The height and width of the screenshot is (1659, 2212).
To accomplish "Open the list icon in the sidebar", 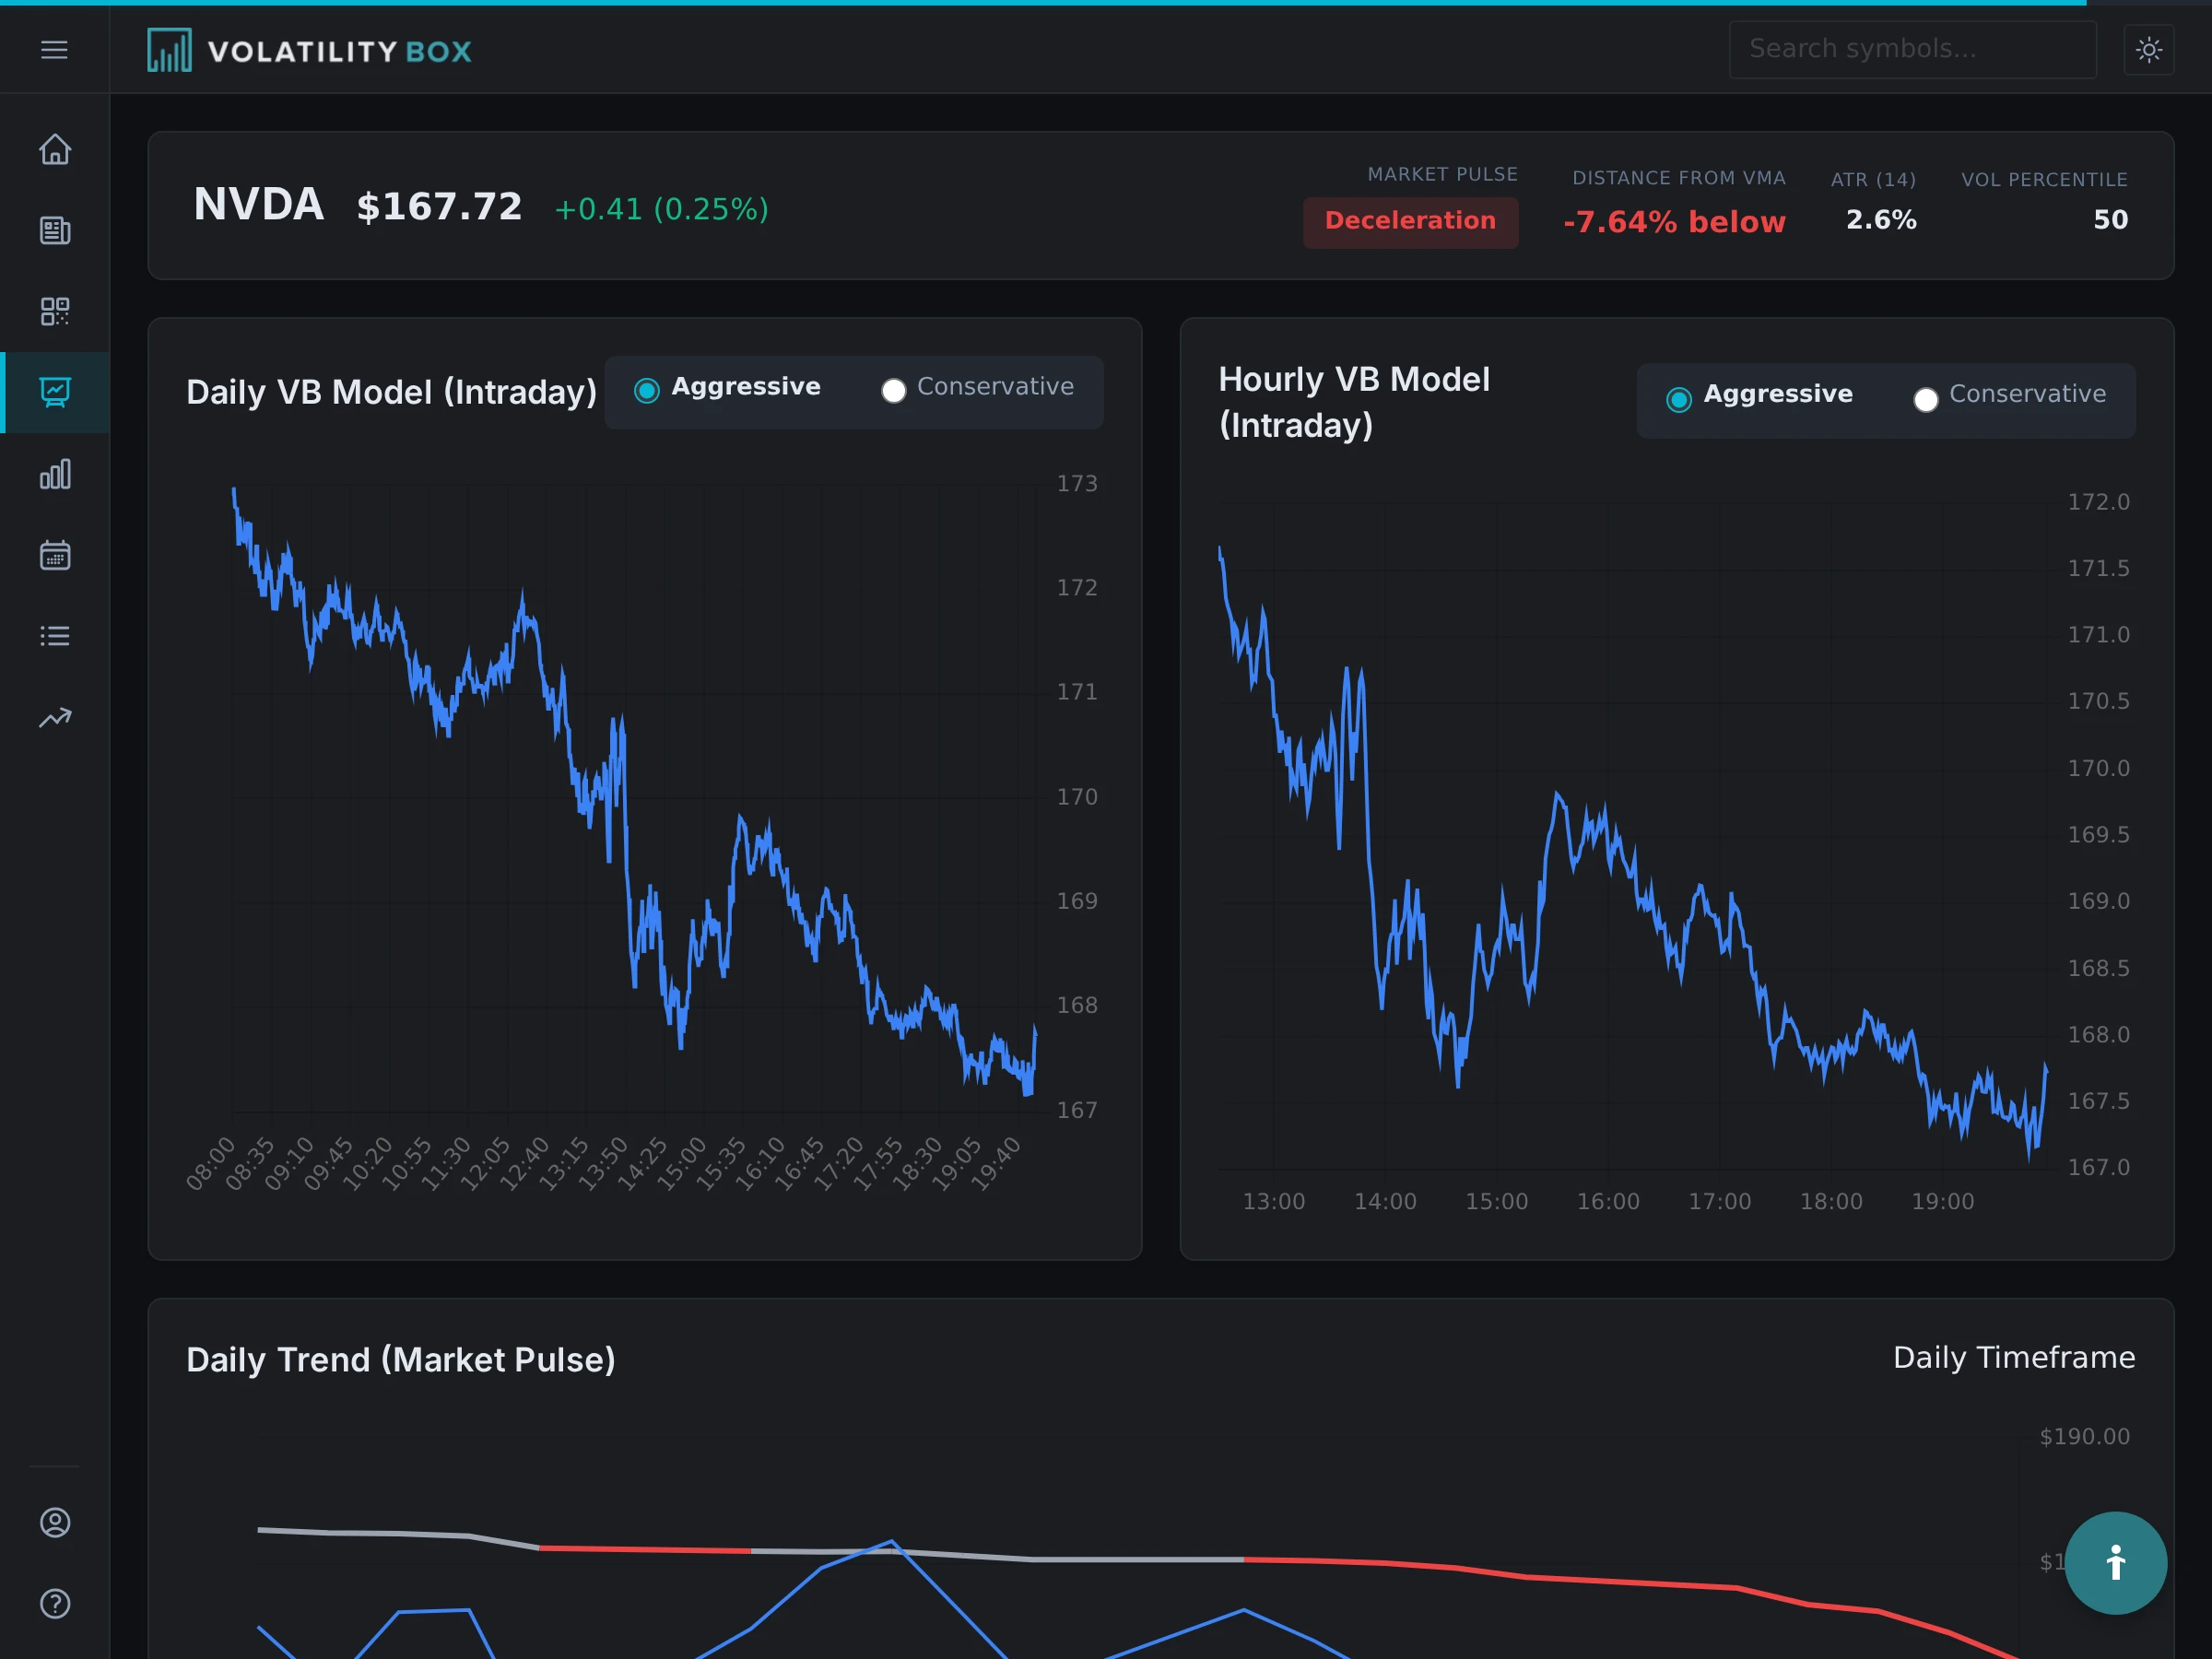I will [x=55, y=636].
